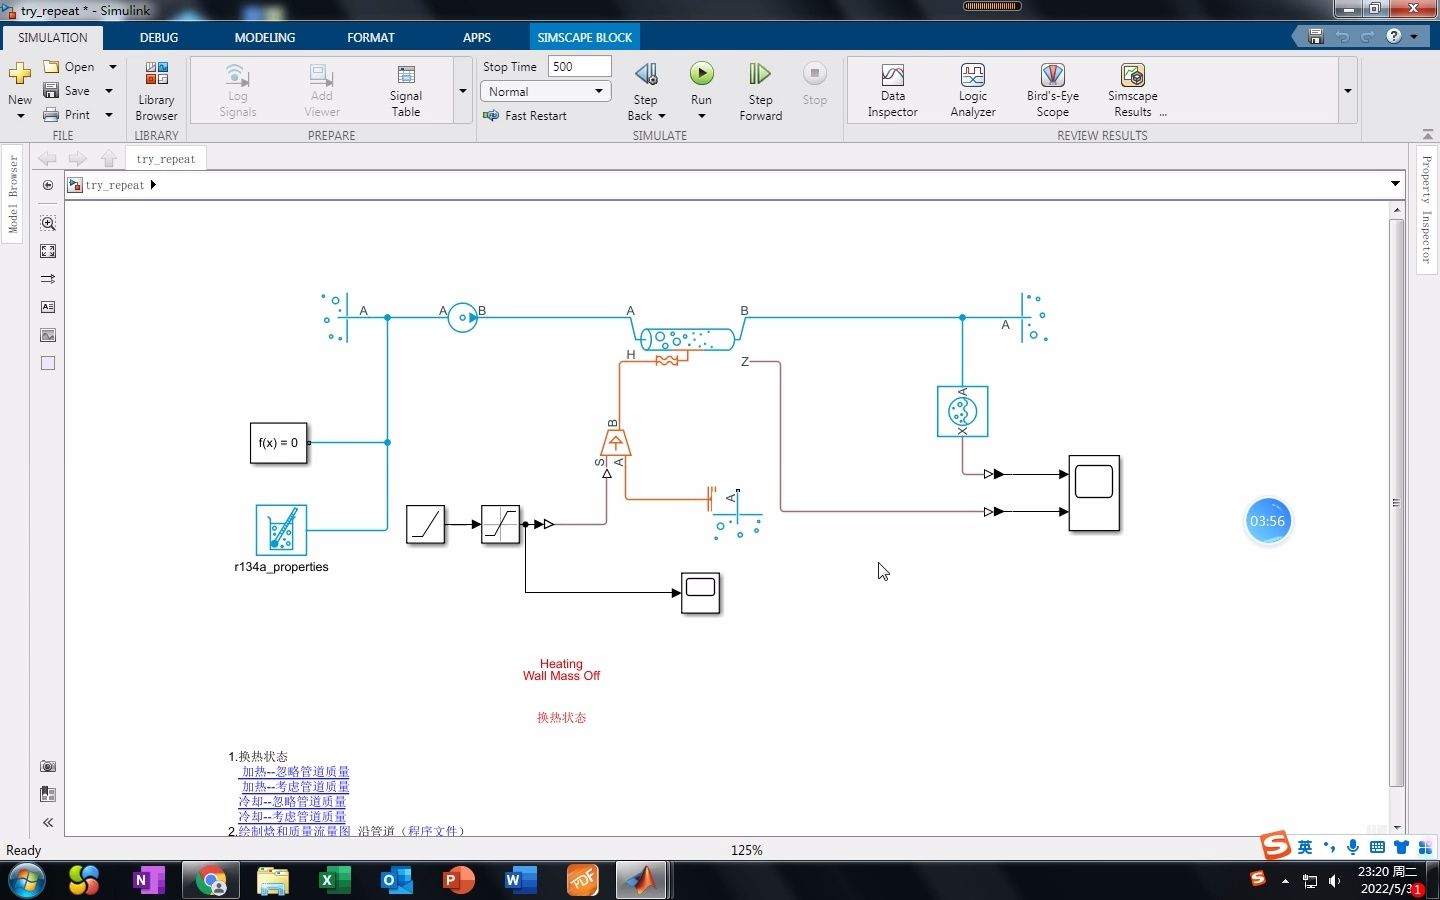Image resolution: width=1440 pixels, height=900 pixels.
Task: Open the Data Inspector
Action: click(892, 88)
